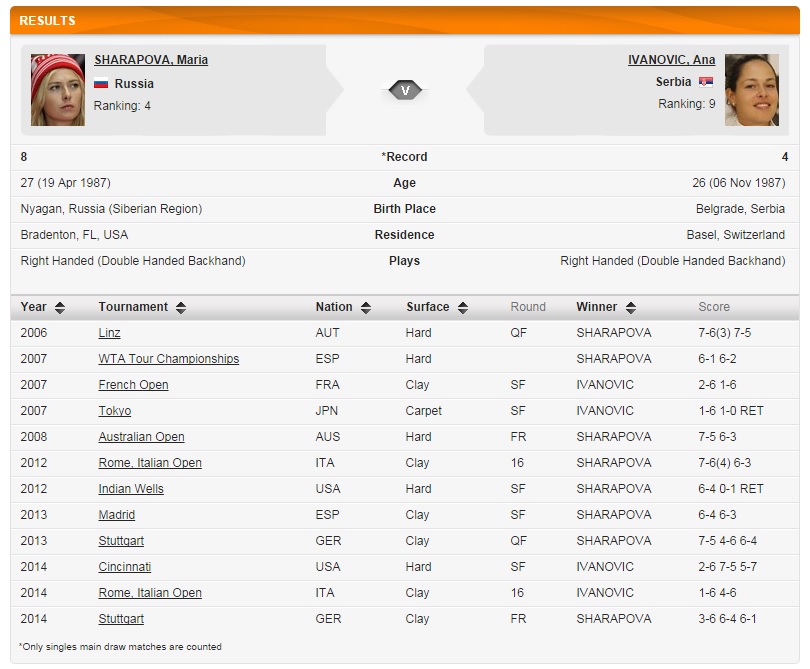Image resolution: width=810 pixels, height=669 pixels.
Task: Open WTA Tour Championships link
Action: 168,359
